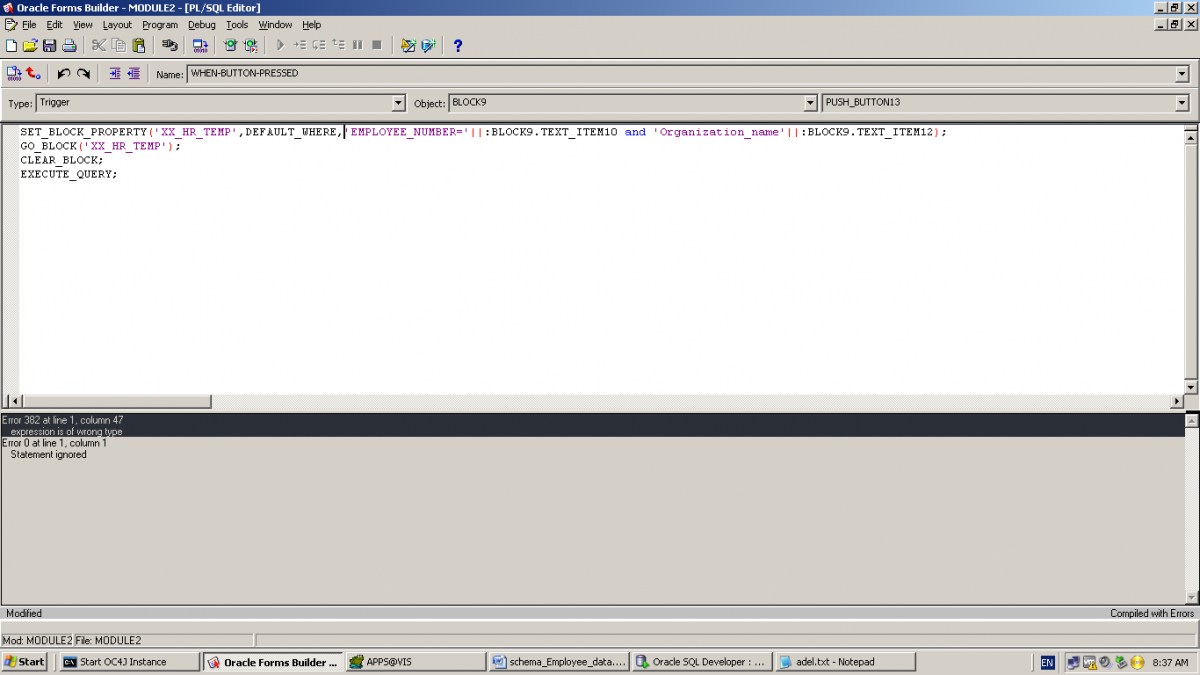Click the Print icon in toolbar

[x=69, y=45]
